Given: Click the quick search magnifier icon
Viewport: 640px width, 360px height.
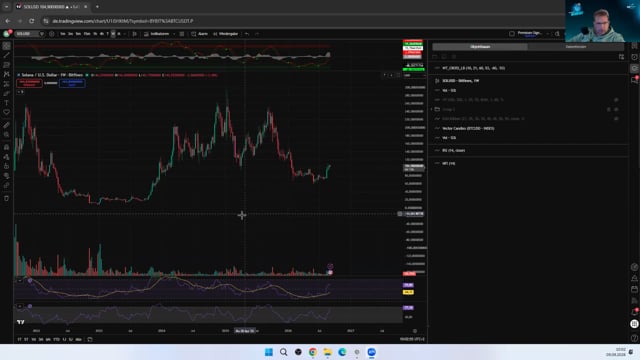Looking at the screenshot, I should tap(557, 34).
